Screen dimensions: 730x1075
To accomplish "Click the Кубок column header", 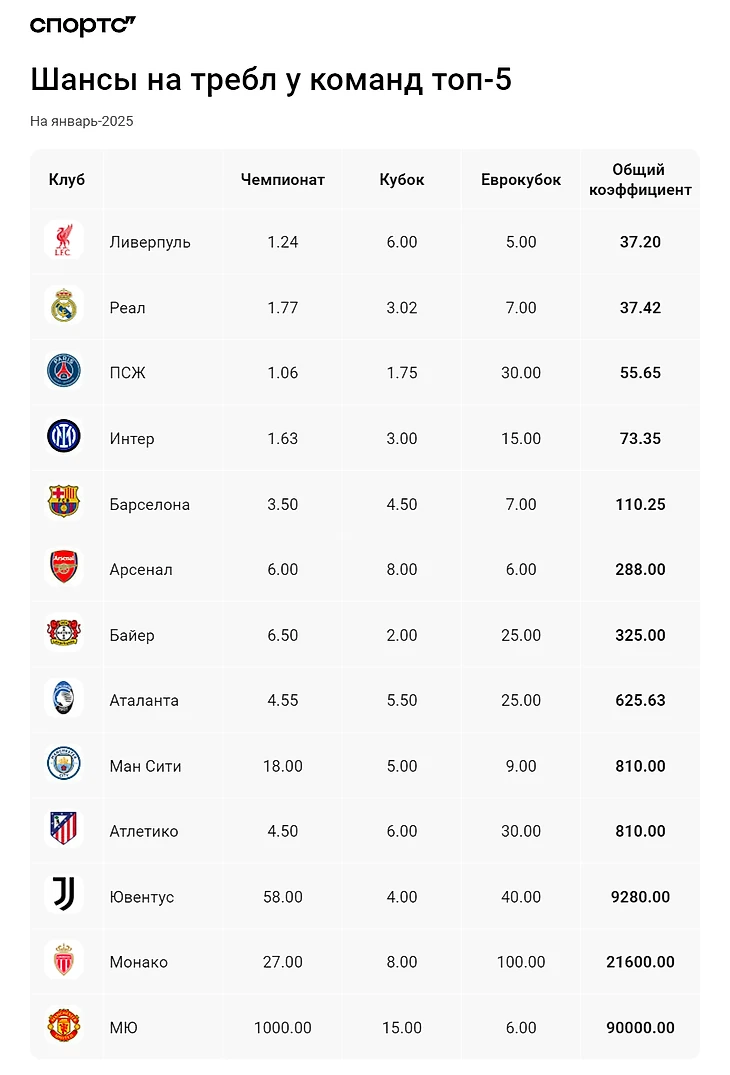I will [402, 180].
